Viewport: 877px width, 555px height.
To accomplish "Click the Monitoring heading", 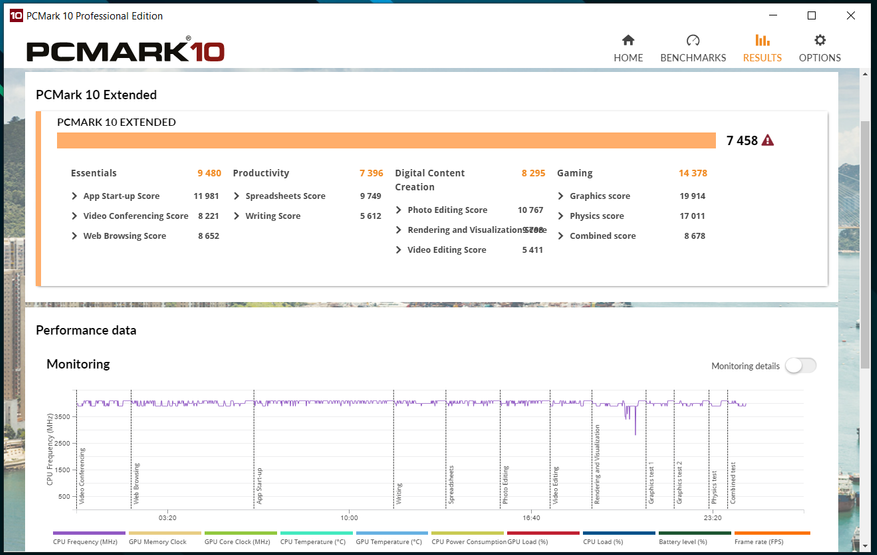I will [x=78, y=364].
